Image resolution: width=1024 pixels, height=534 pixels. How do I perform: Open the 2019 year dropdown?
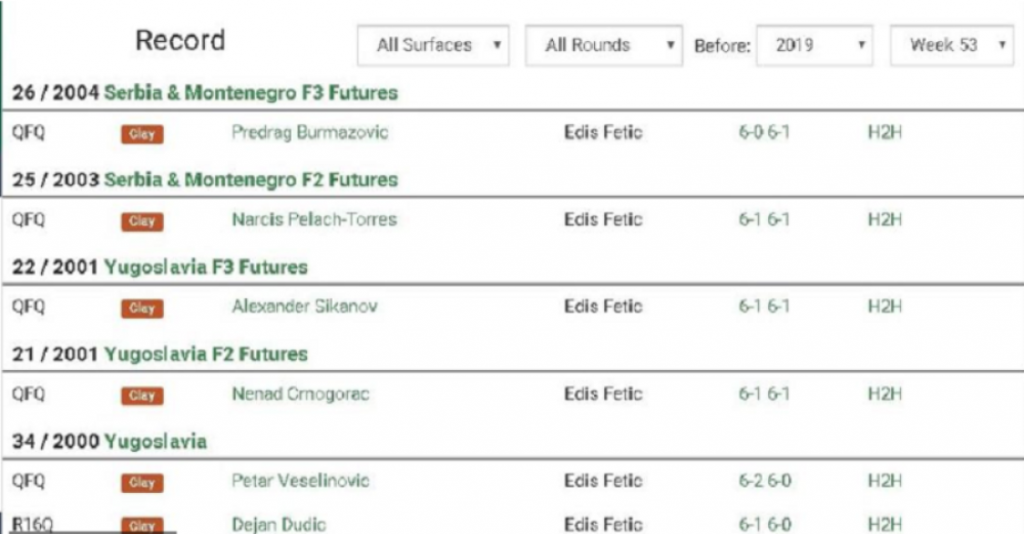(x=816, y=46)
